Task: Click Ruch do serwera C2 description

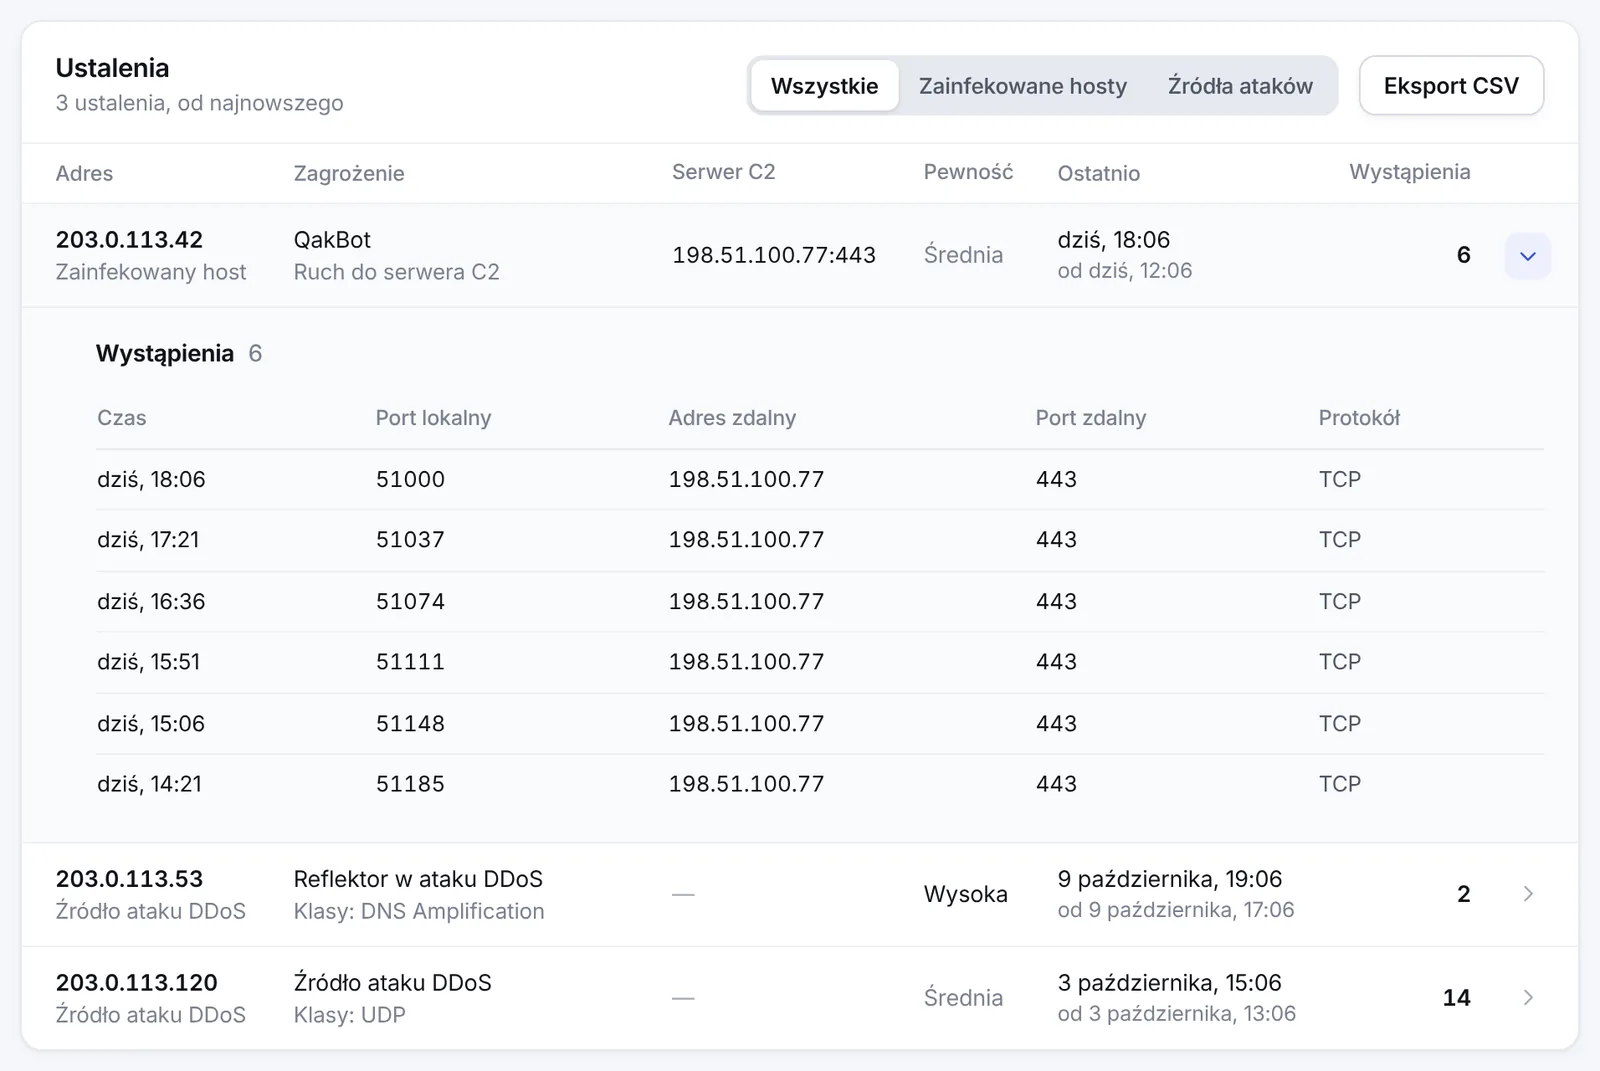Action: tap(396, 272)
